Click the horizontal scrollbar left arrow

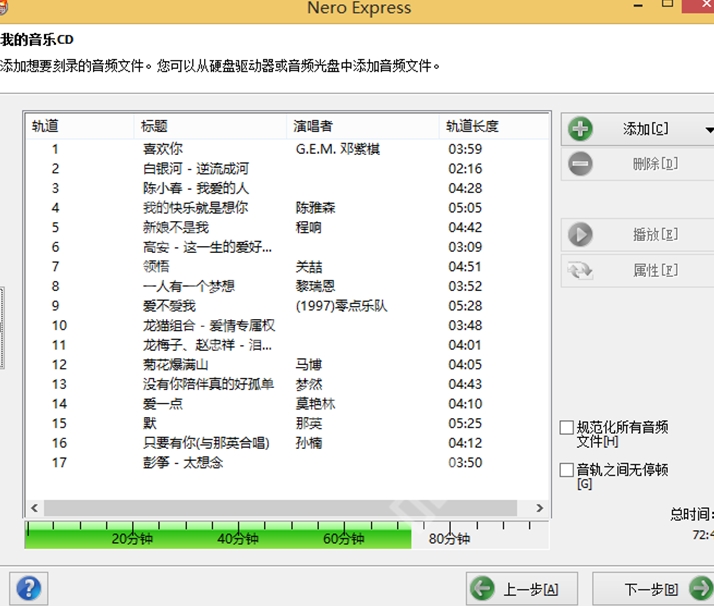(x=34, y=508)
